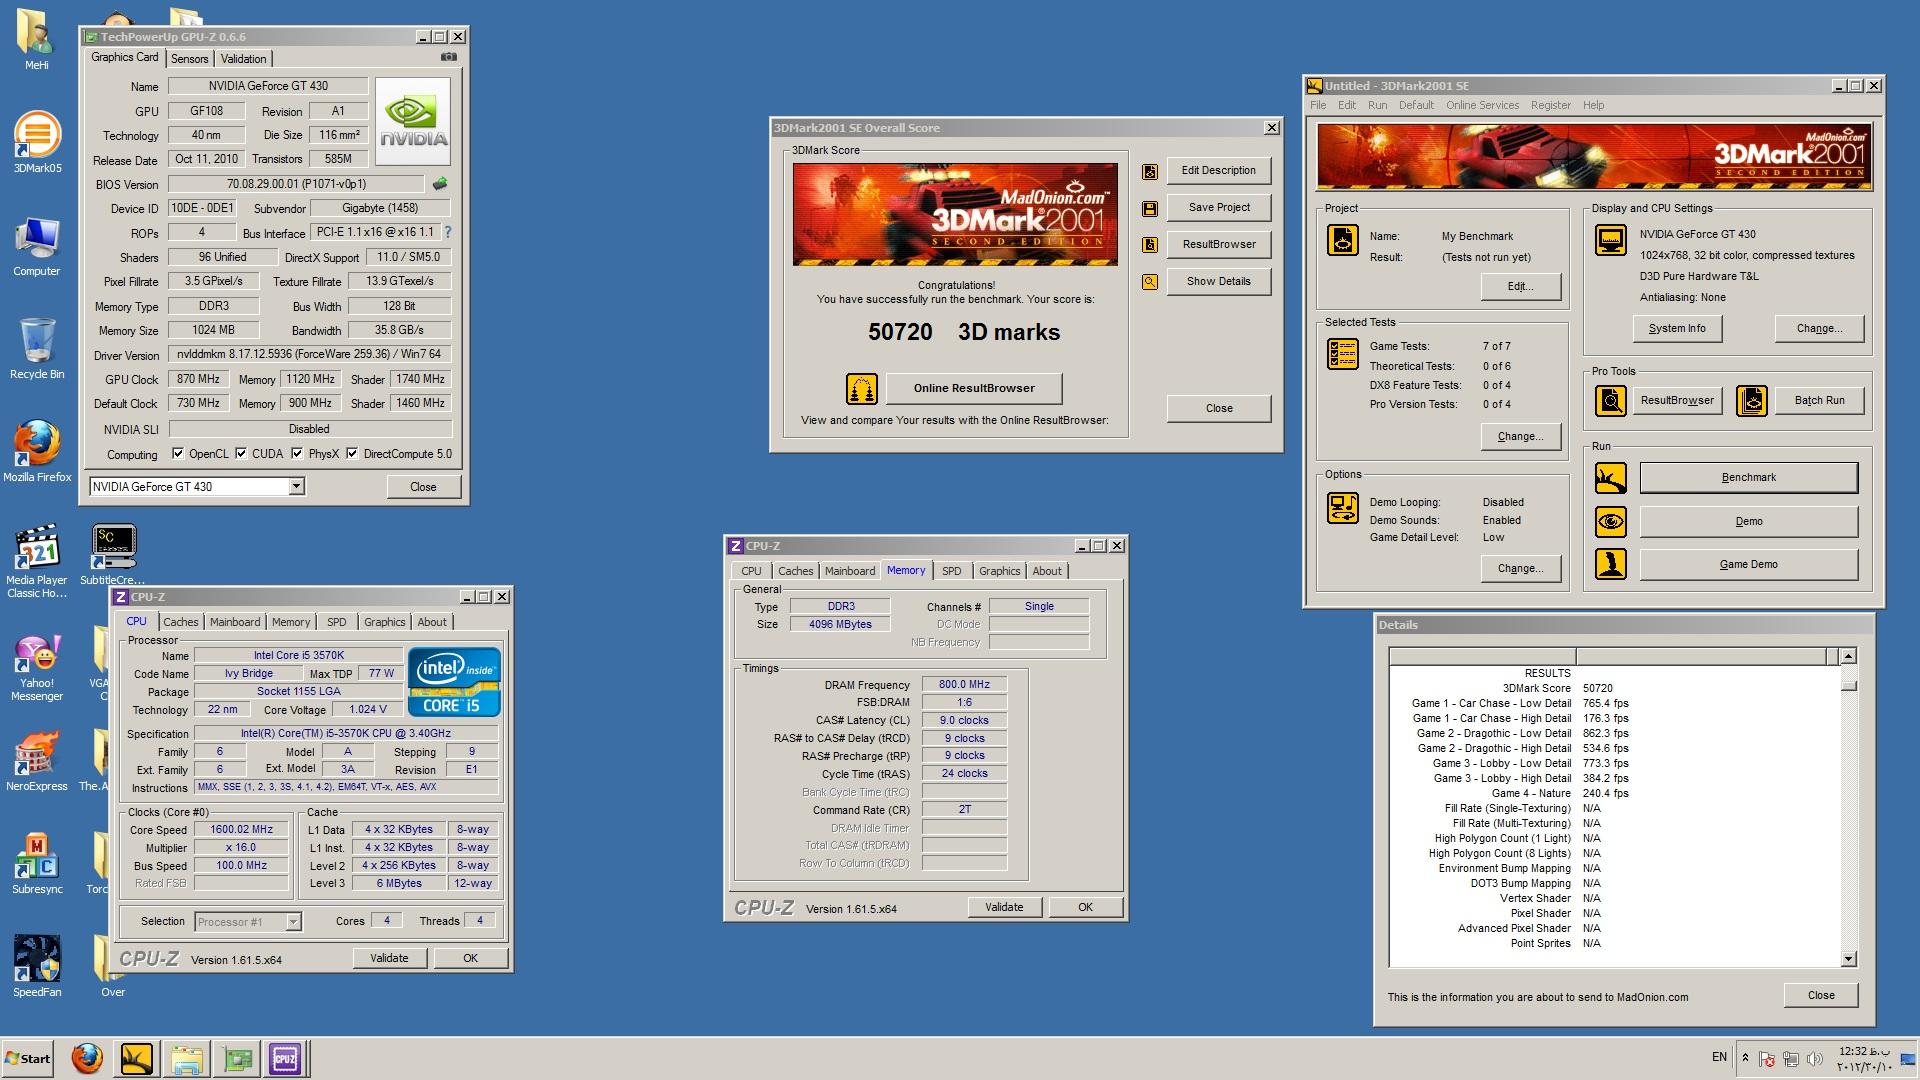Toggle the CUDA checkbox in GPU-Z
The height and width of the screenshot is (1080, 1920).
click(241, 454)
